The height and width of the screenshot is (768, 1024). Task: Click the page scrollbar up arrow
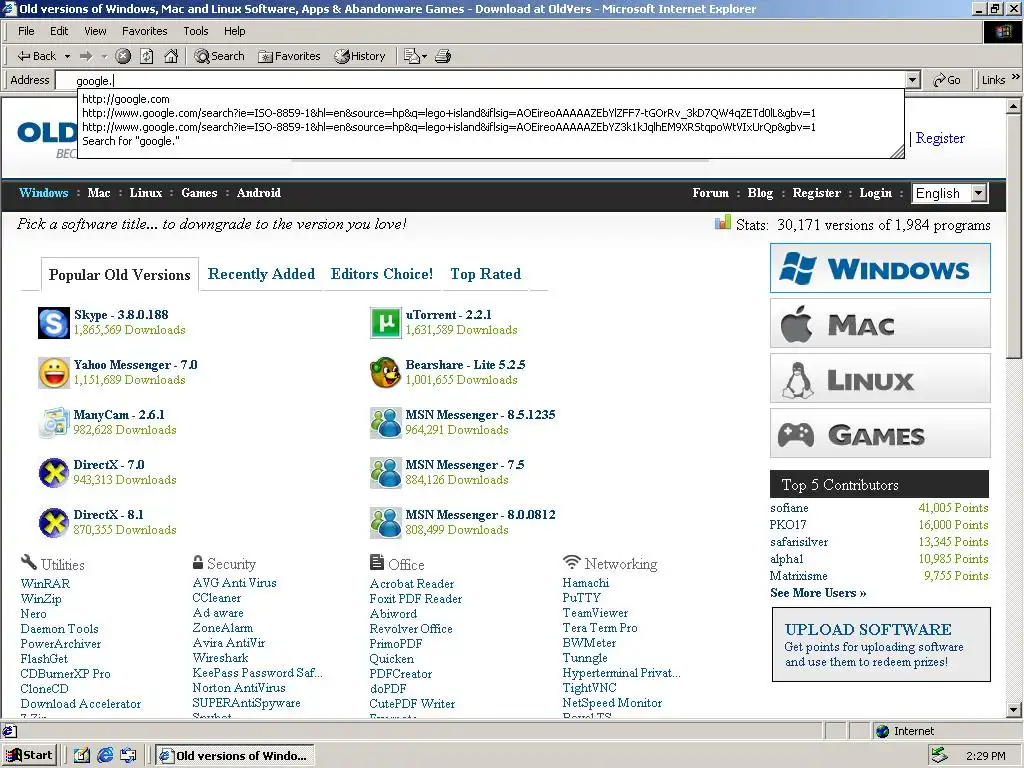pos(1014,105)
